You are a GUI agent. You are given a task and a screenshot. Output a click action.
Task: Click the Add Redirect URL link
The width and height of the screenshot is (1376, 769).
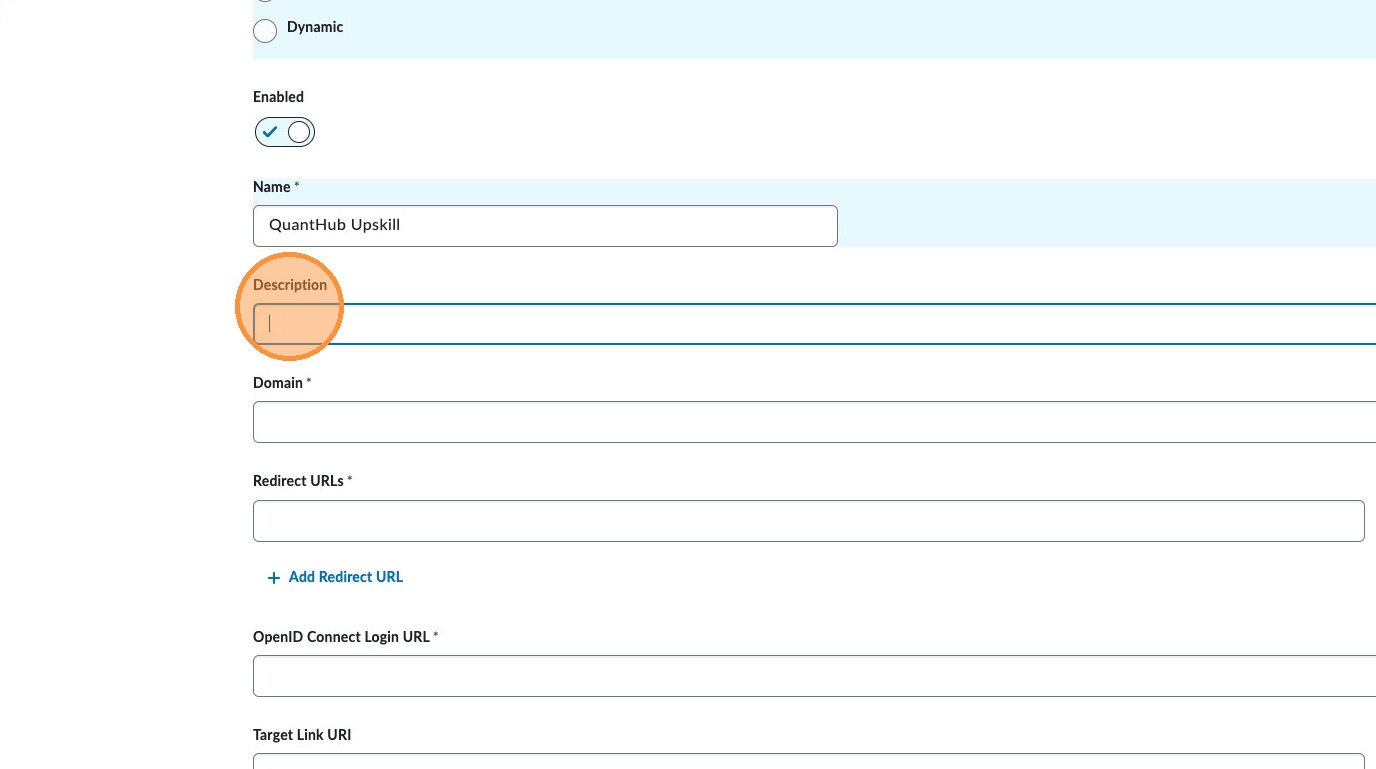click(x=345, y=577)
